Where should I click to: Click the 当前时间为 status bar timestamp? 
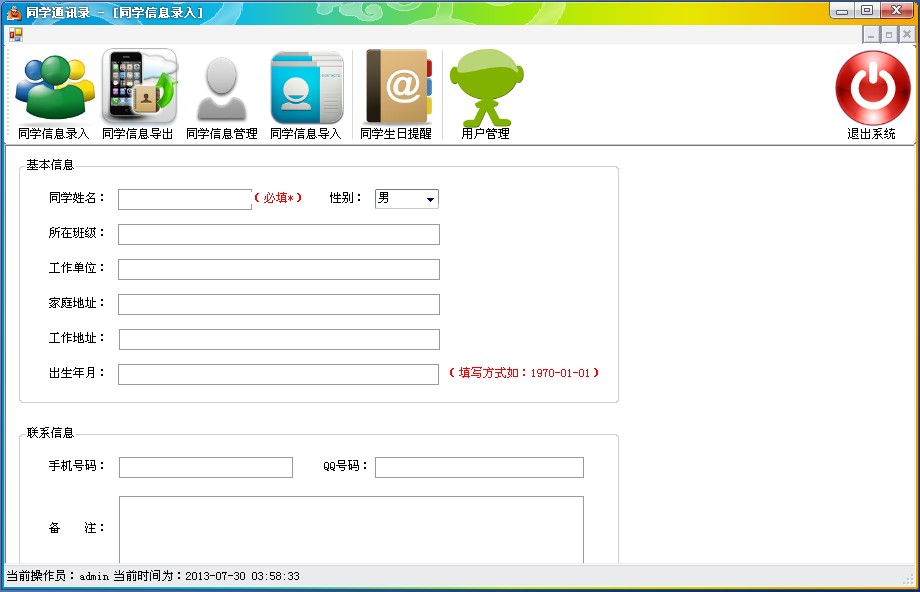[206, 576]
